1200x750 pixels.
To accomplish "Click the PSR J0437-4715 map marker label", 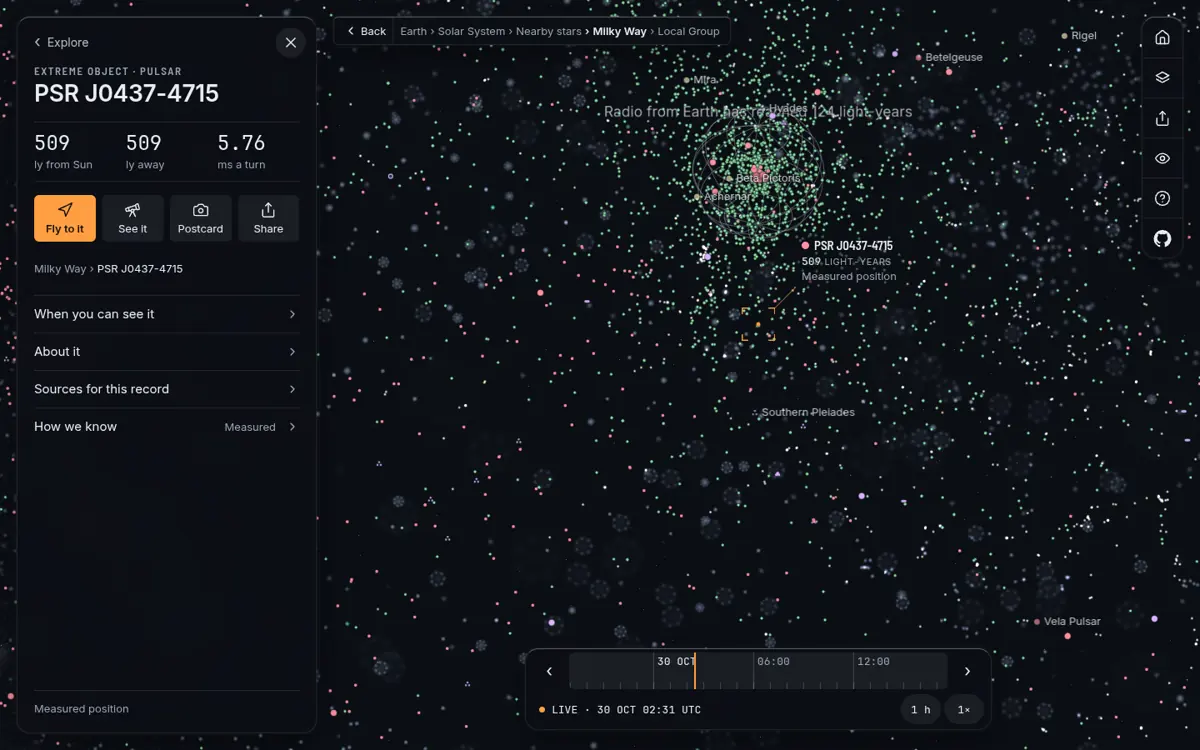I will point(853,246).
